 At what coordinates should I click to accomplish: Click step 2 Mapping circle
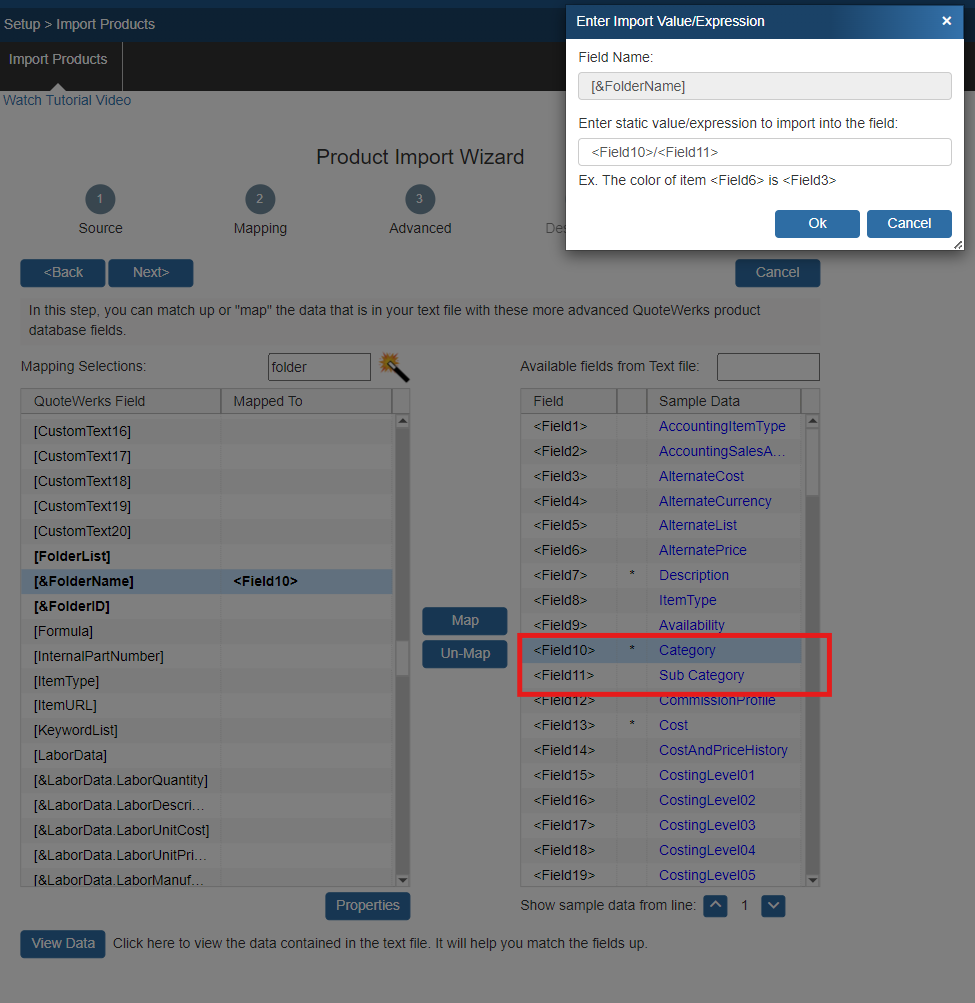click(x=260, y=199)
